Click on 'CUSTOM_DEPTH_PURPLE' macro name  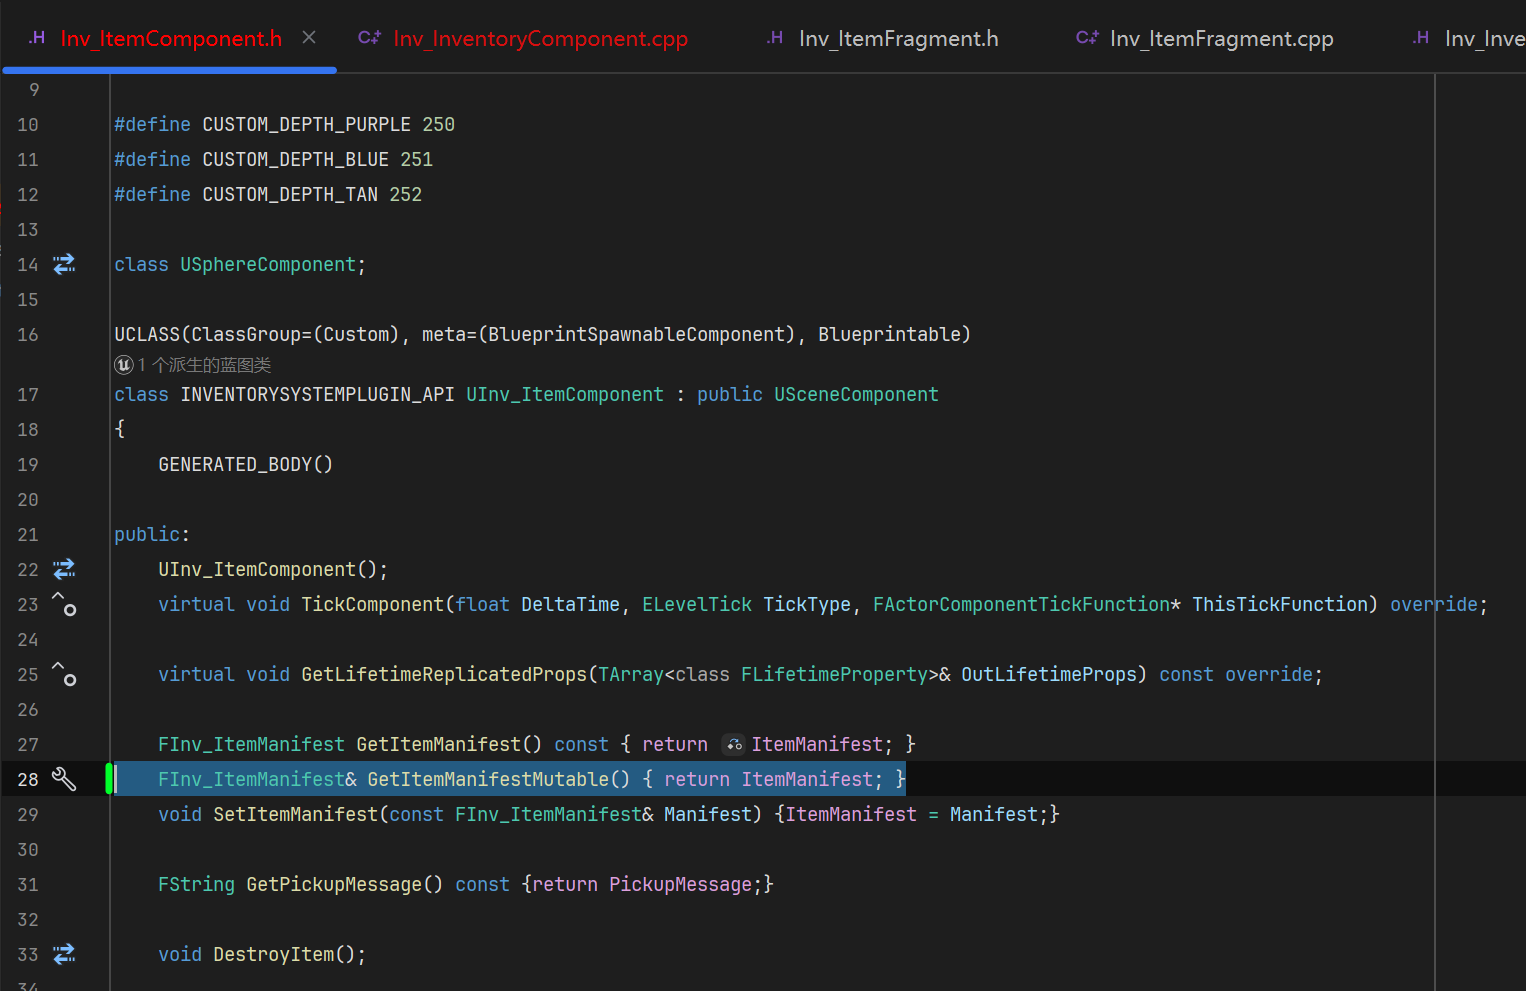[x=307, y=124]
